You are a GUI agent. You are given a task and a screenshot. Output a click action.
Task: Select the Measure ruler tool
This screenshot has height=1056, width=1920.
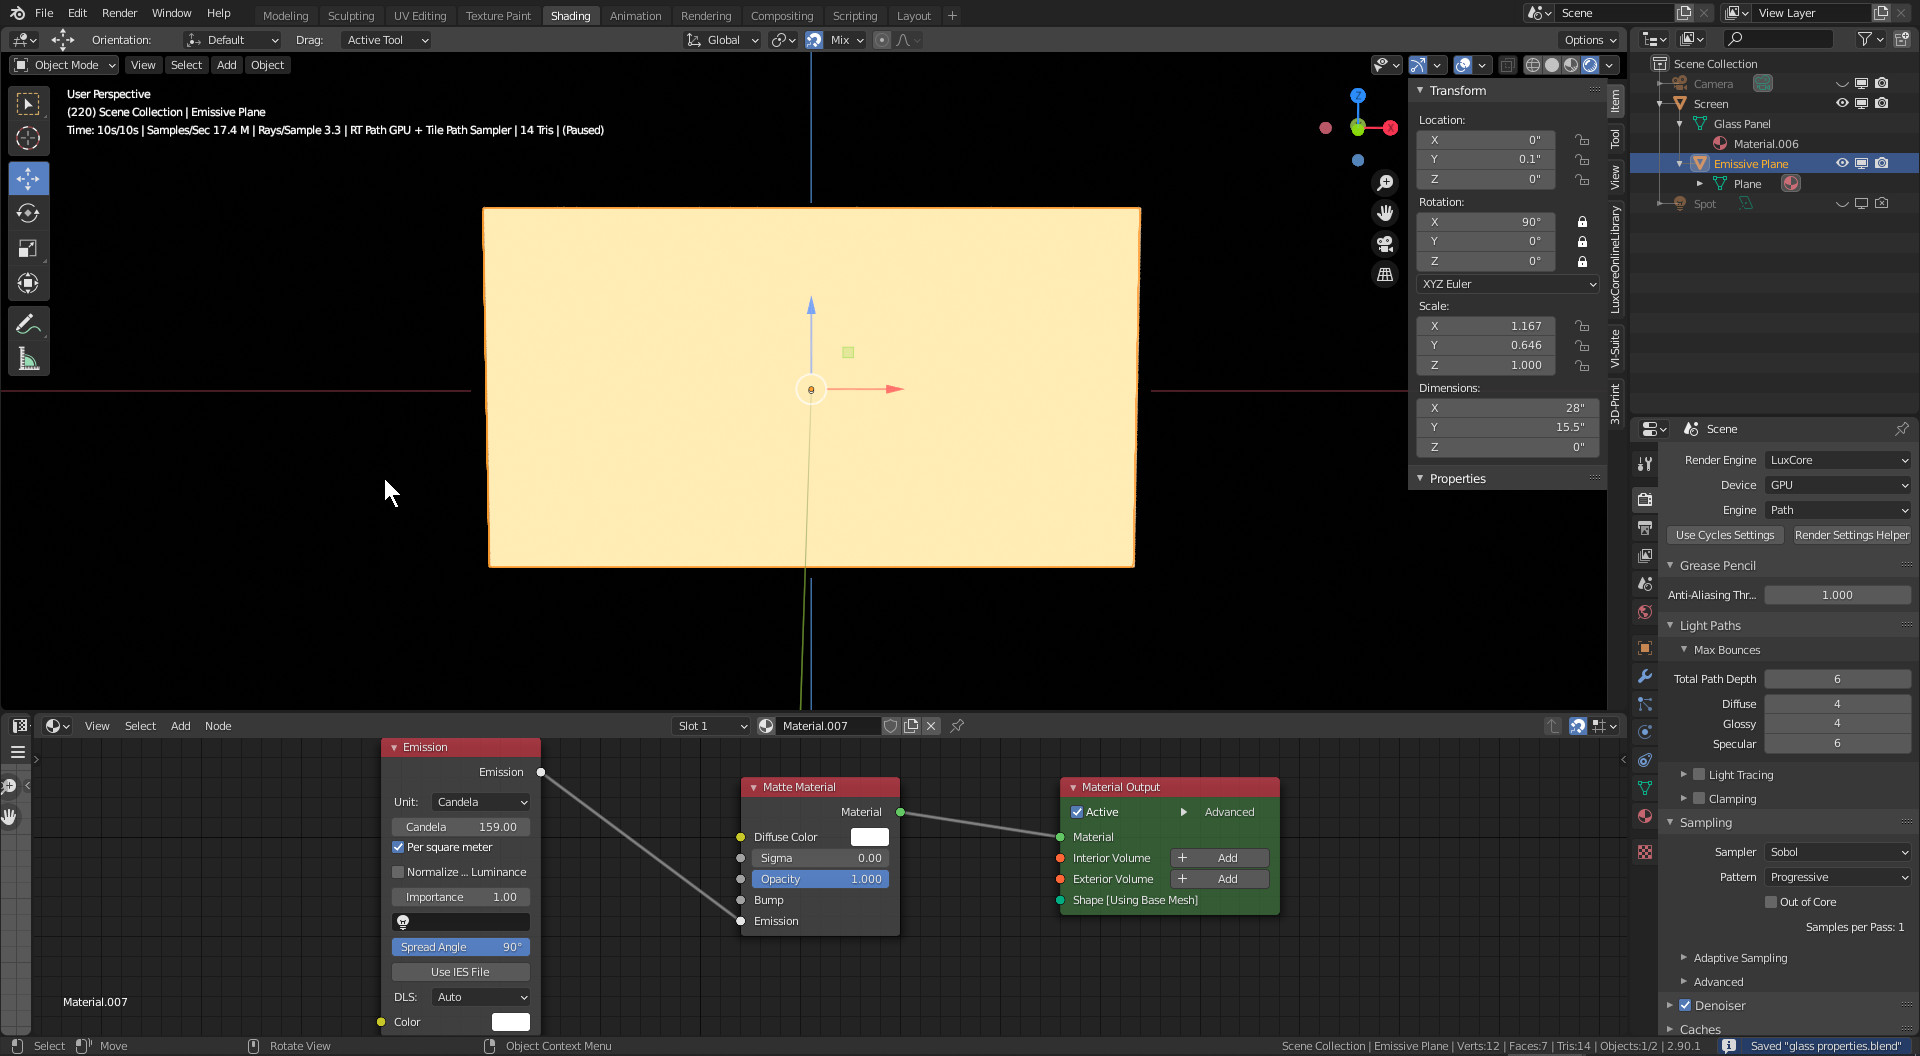pos(28,359)
